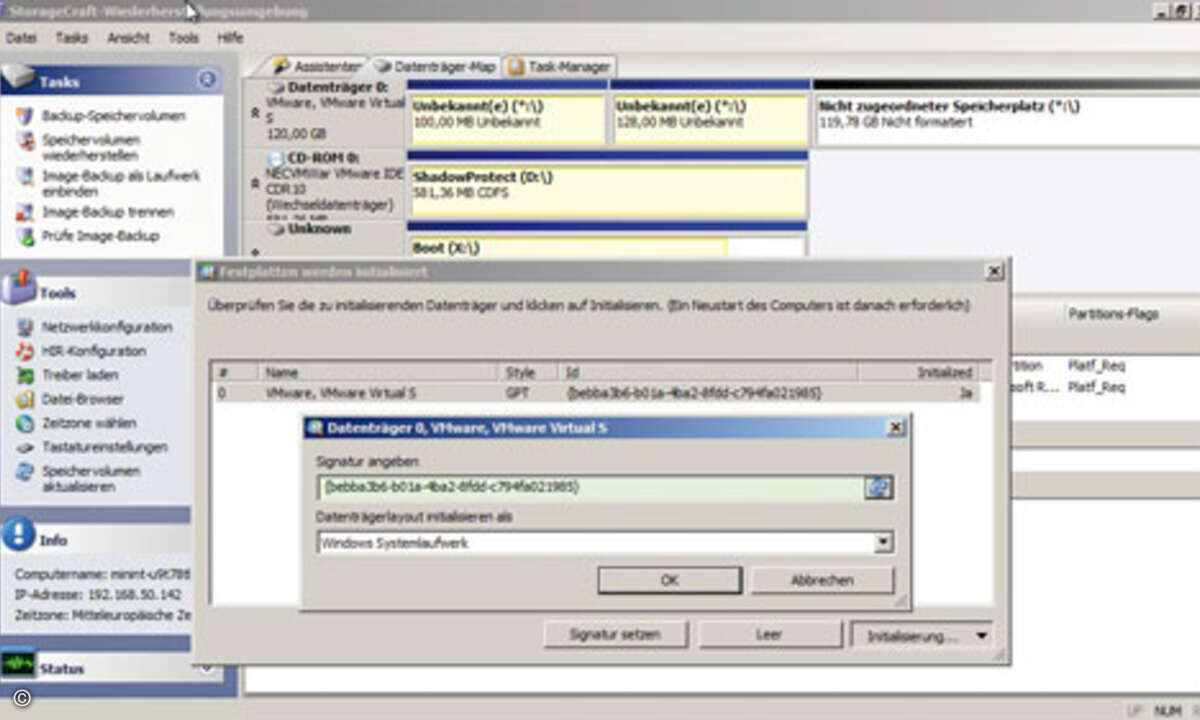Click the Prüfe Image-Backup icon
1200x720 pixels.
coord(25,236)
